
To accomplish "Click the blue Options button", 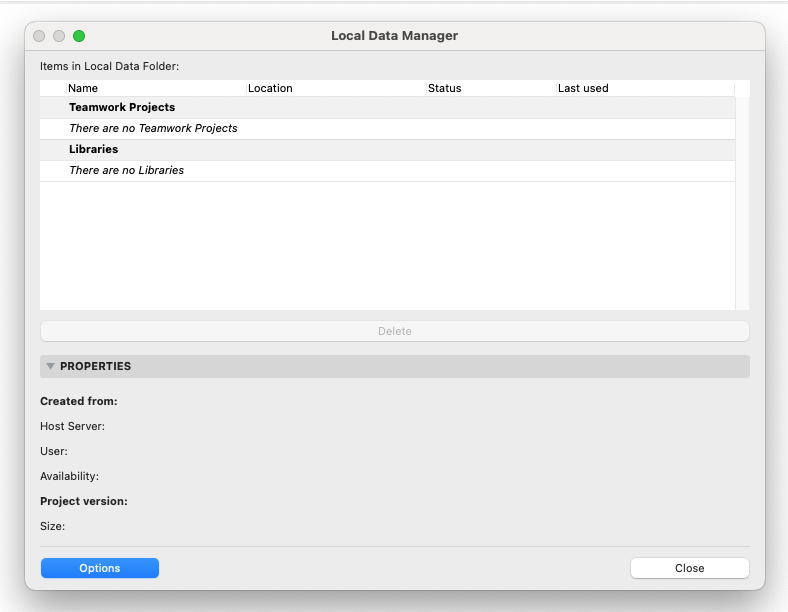I will click(x=100, y=568).
